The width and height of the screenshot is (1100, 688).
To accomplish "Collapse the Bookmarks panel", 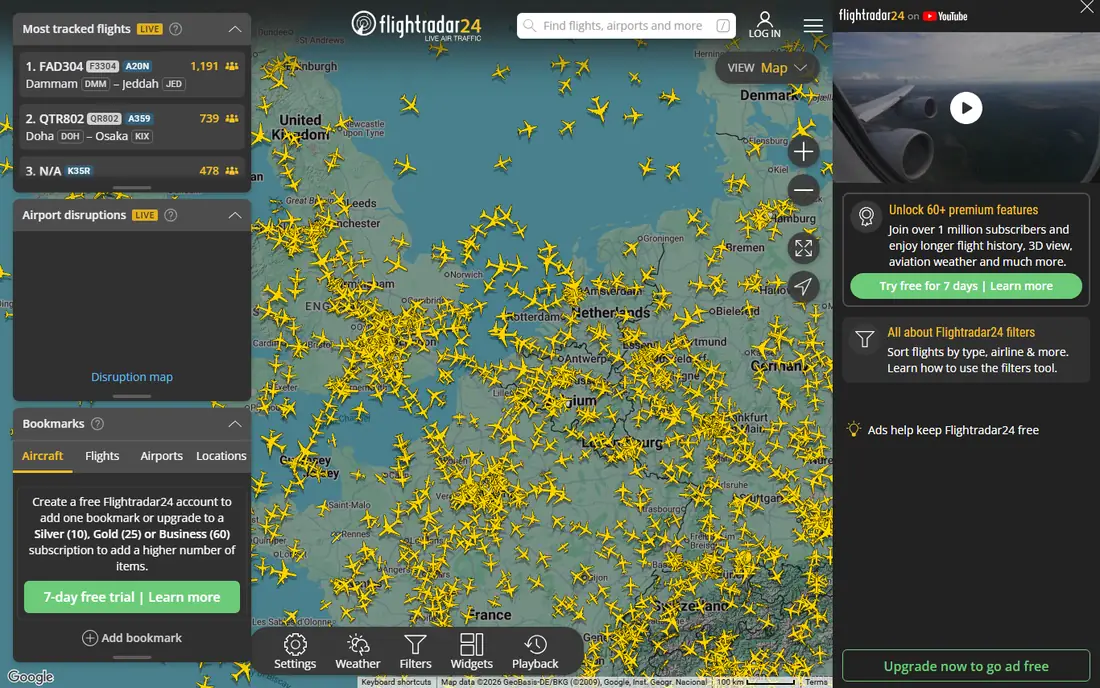I will (x=235, y=424).
